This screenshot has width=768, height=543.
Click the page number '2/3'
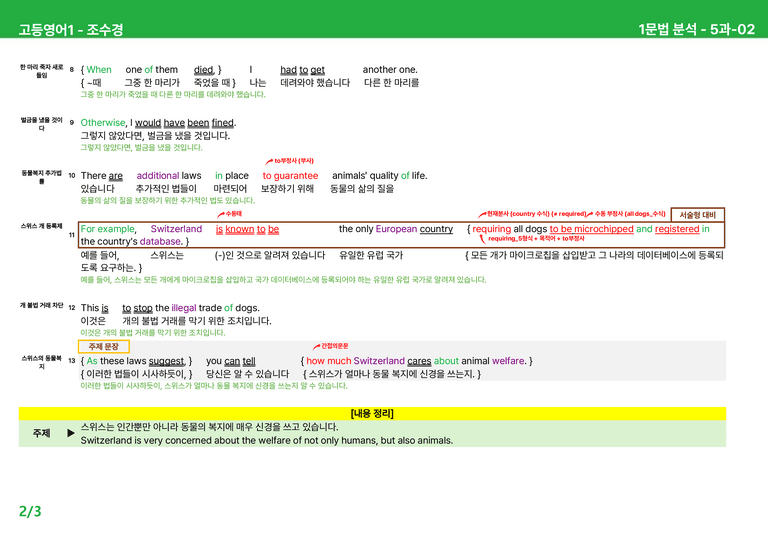[x=30, y=512]
